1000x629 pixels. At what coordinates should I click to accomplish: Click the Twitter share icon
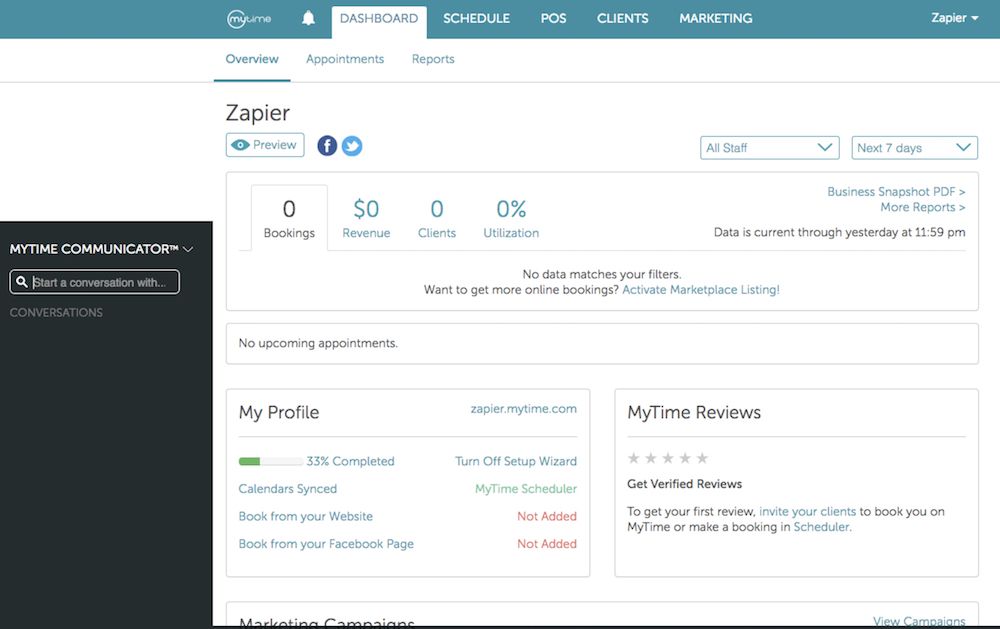point(352,146)
